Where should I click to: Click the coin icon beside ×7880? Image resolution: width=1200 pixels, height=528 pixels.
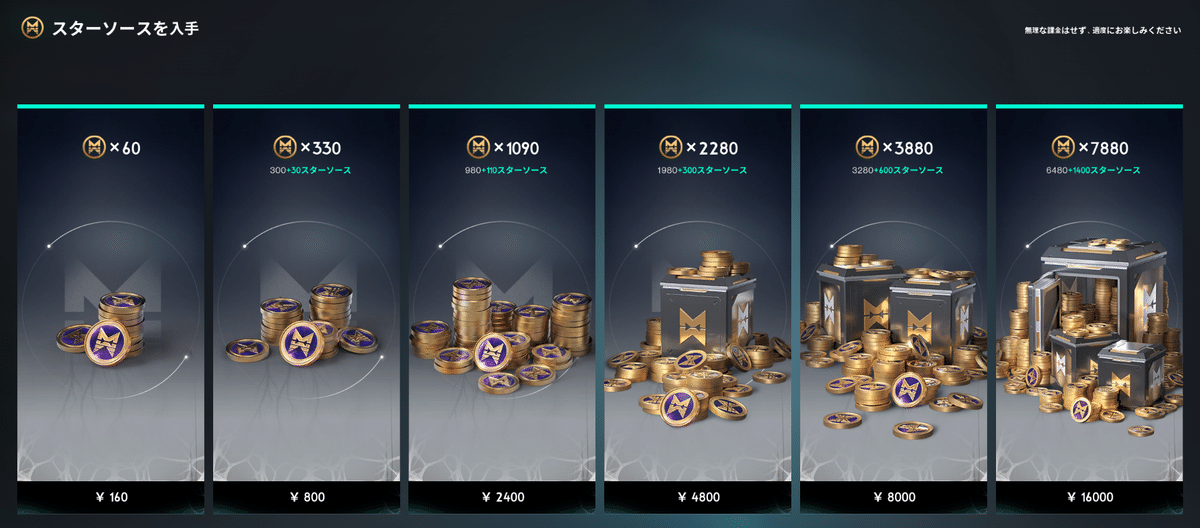(1062, 148)
